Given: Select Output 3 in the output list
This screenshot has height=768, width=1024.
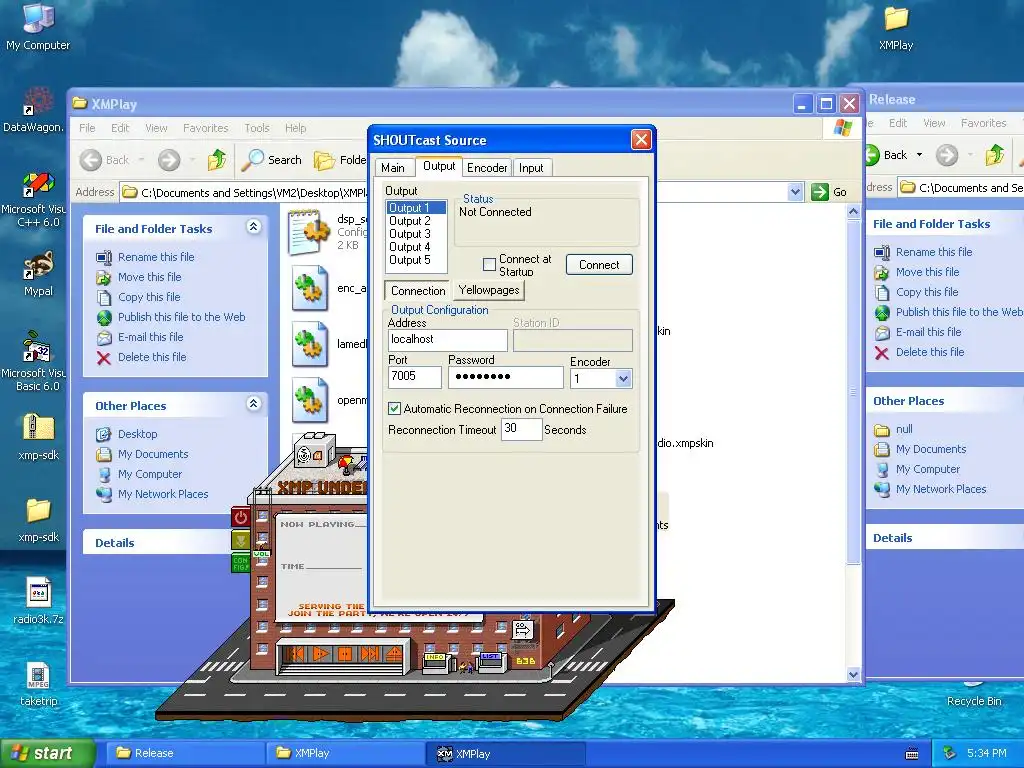Looking at the screenshot, I should click(409, 234).
